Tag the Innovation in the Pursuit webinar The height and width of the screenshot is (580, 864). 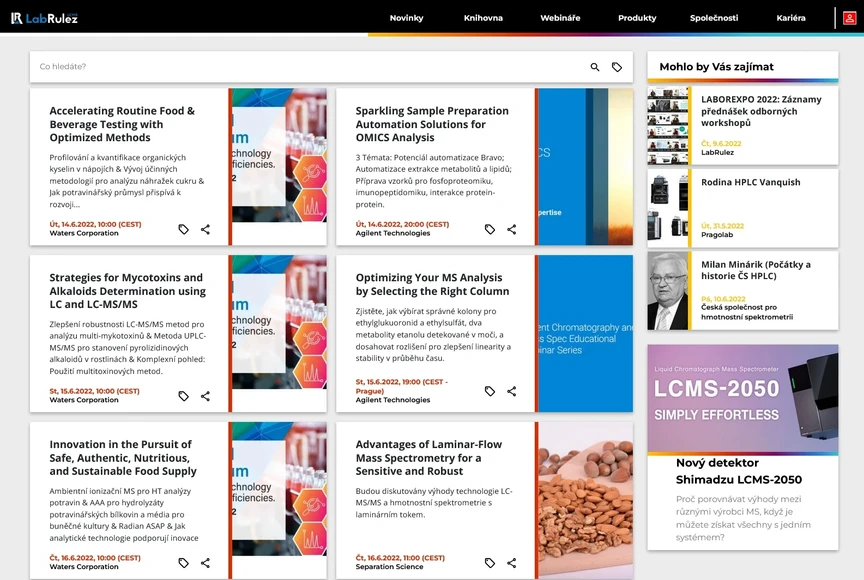pyautogui.click(x=183, y=563)
